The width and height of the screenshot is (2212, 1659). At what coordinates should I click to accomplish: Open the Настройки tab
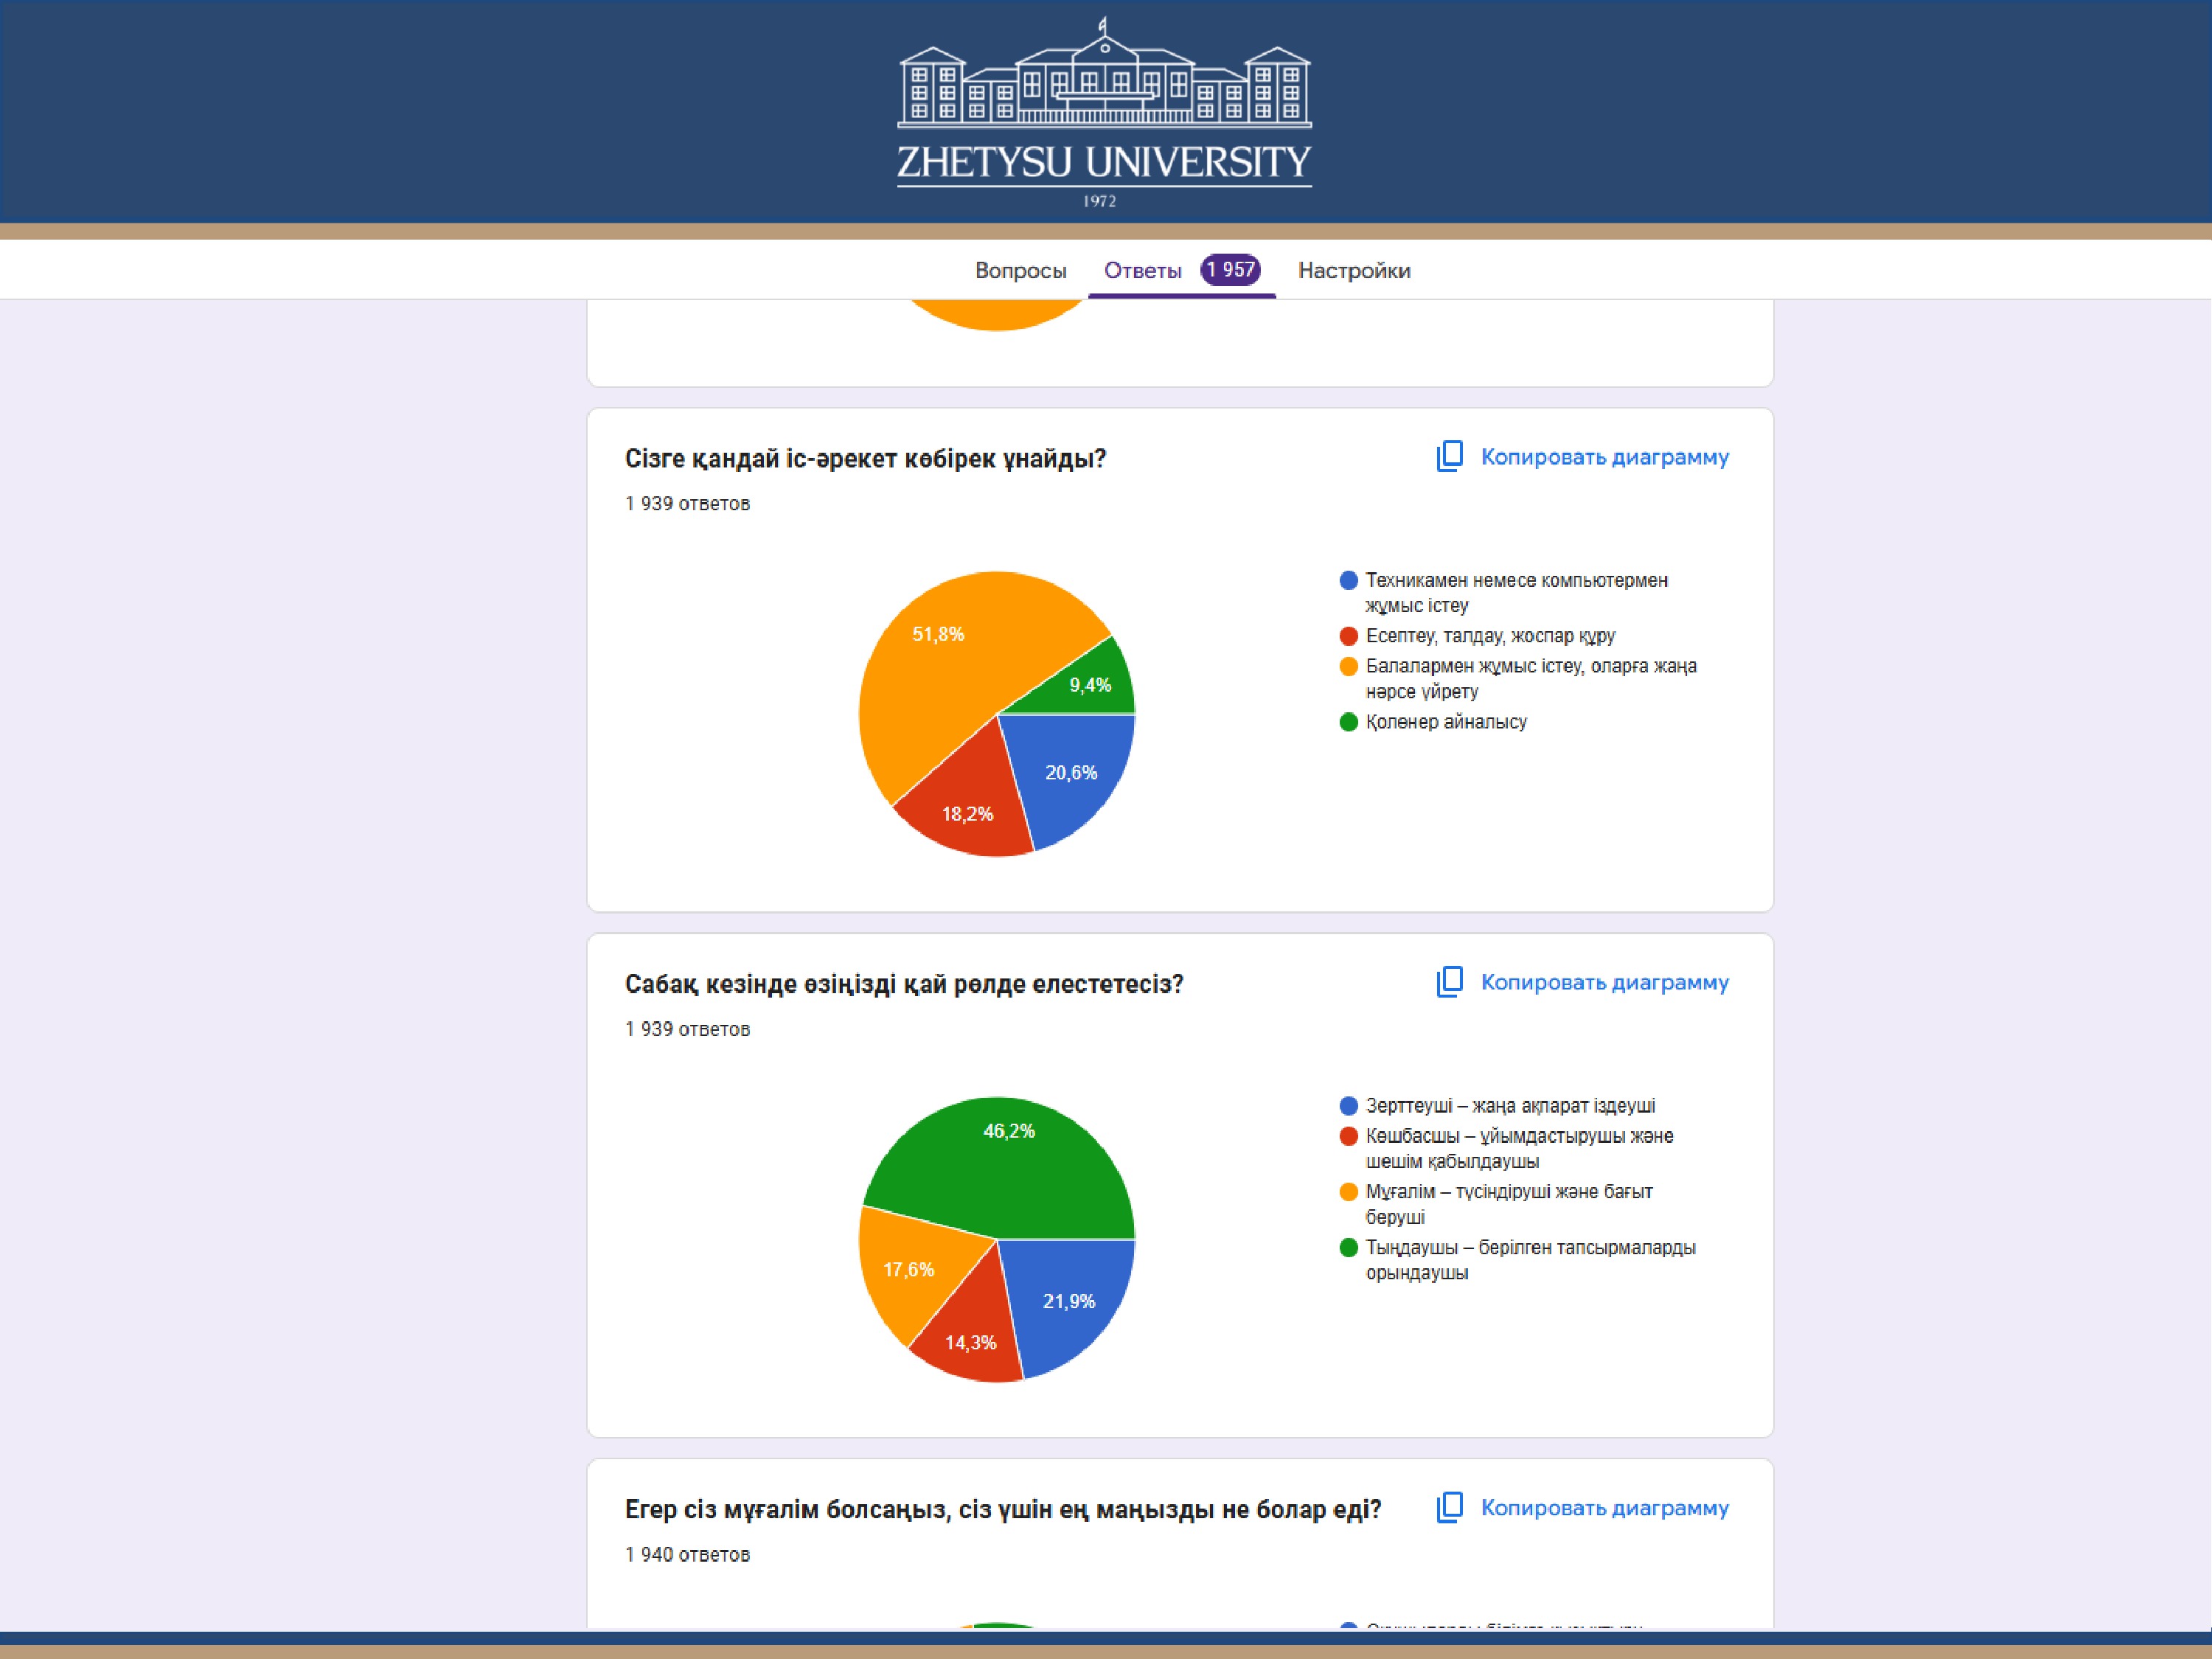coord(1353,270)
